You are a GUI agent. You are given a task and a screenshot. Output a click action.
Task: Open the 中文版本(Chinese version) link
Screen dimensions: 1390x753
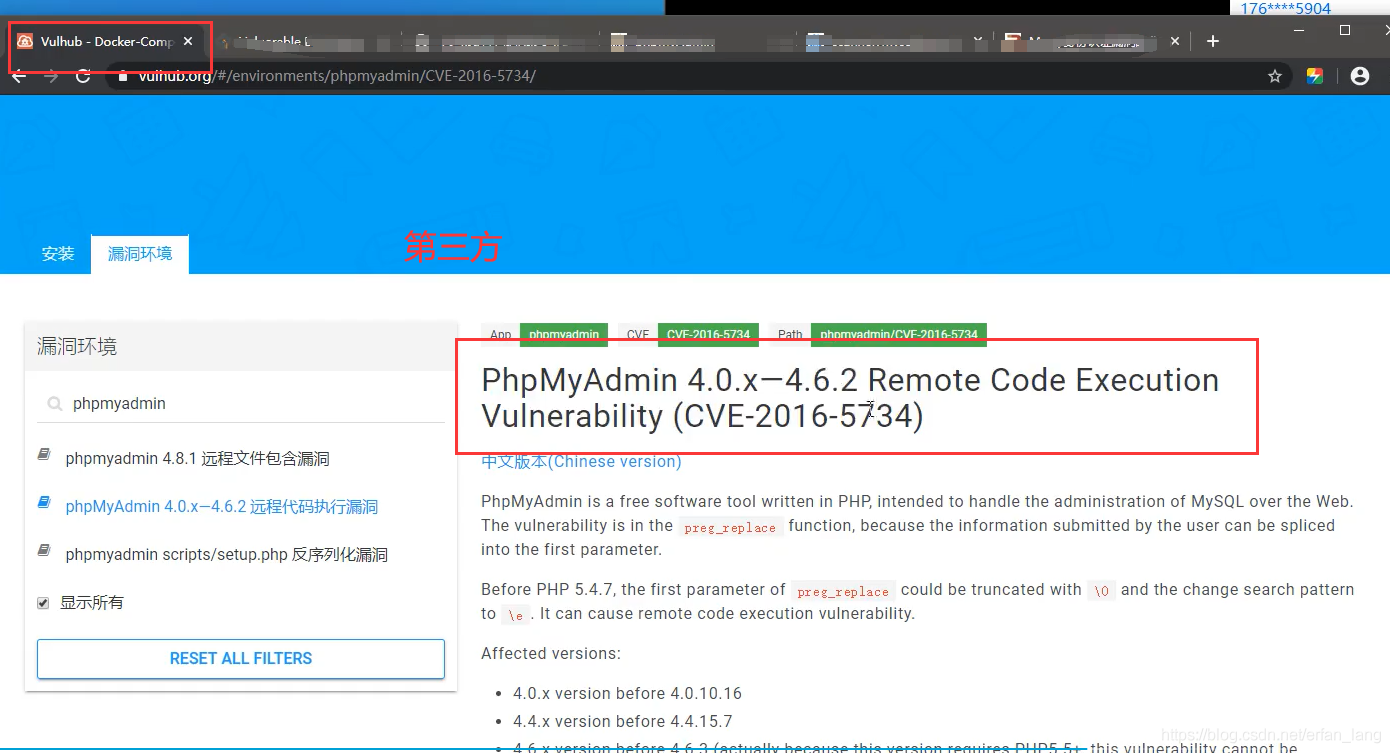[x=581, y=462]
